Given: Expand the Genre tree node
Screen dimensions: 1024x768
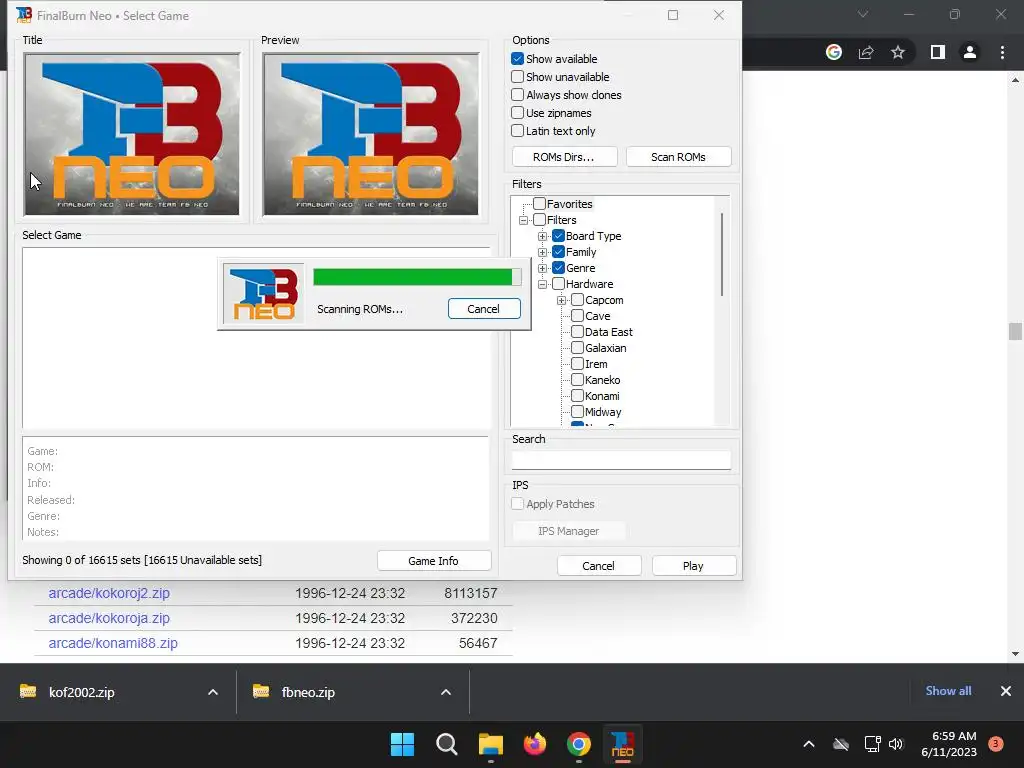Looking at the screenshot, I should tap(542, 268).
